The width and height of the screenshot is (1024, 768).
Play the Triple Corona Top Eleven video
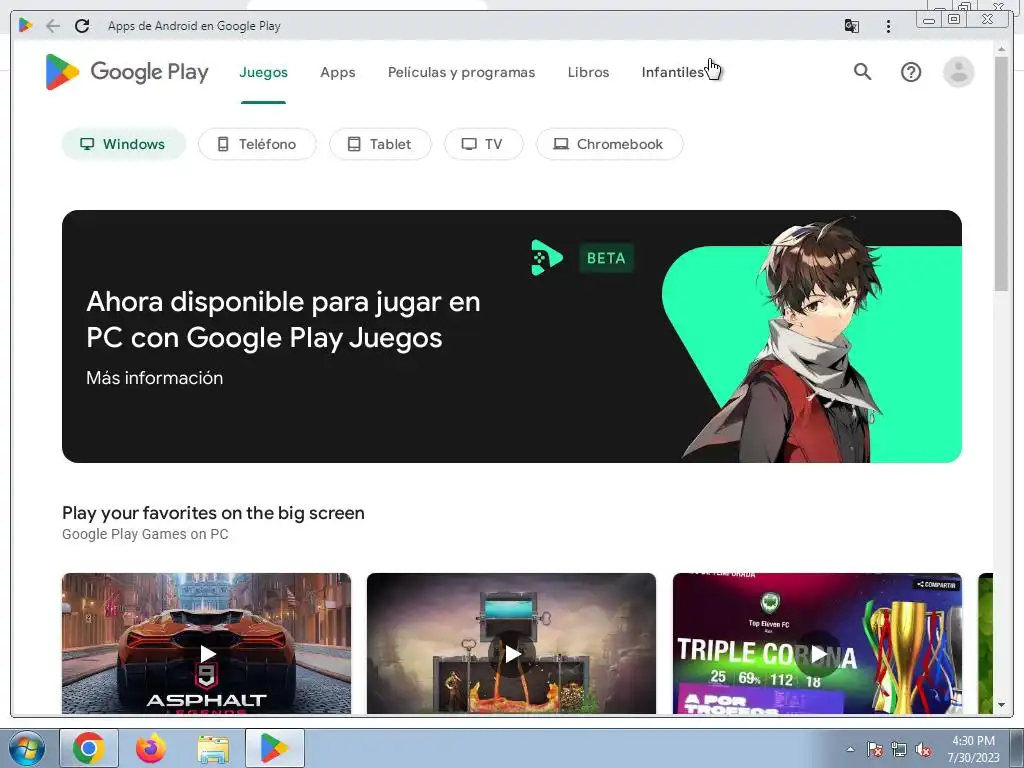[x=817, y=653]
